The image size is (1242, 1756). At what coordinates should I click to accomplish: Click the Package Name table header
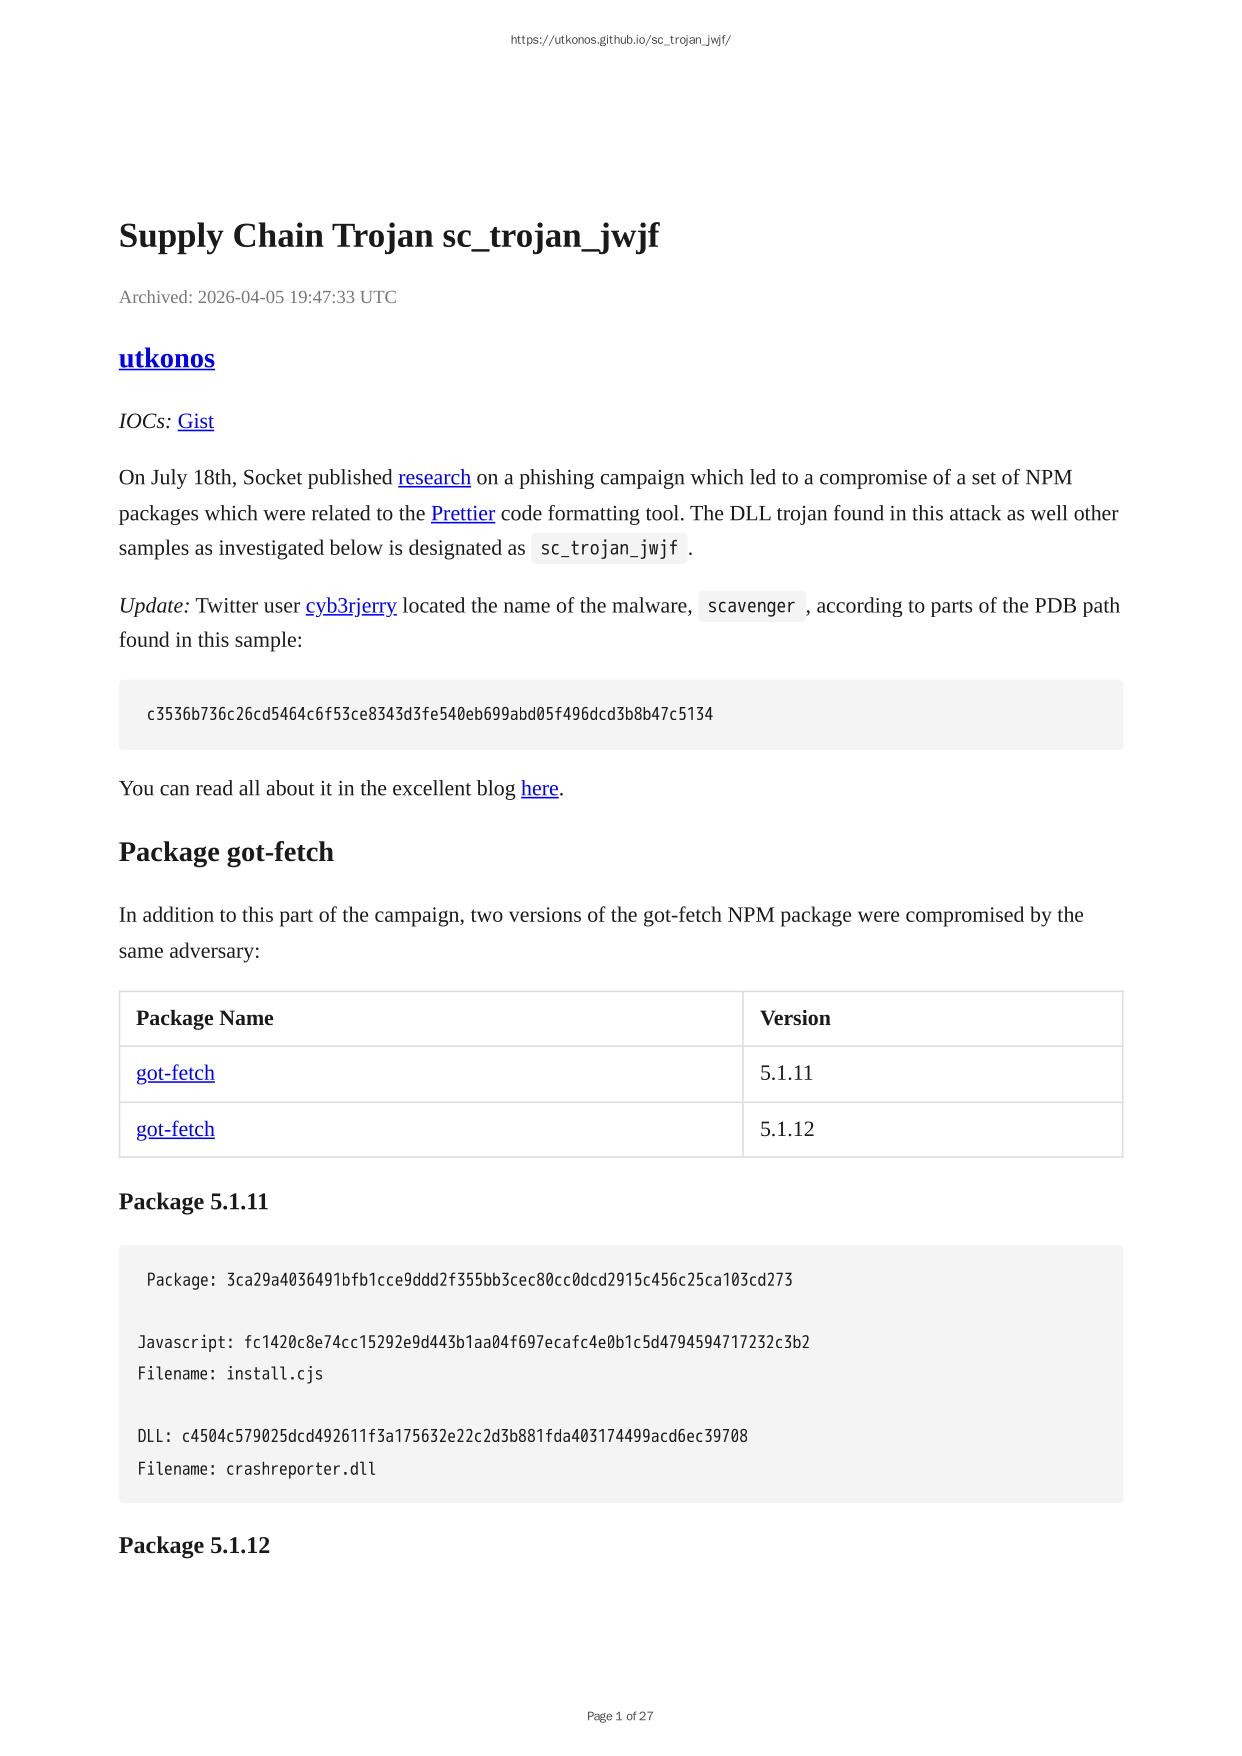(204, 1018)
